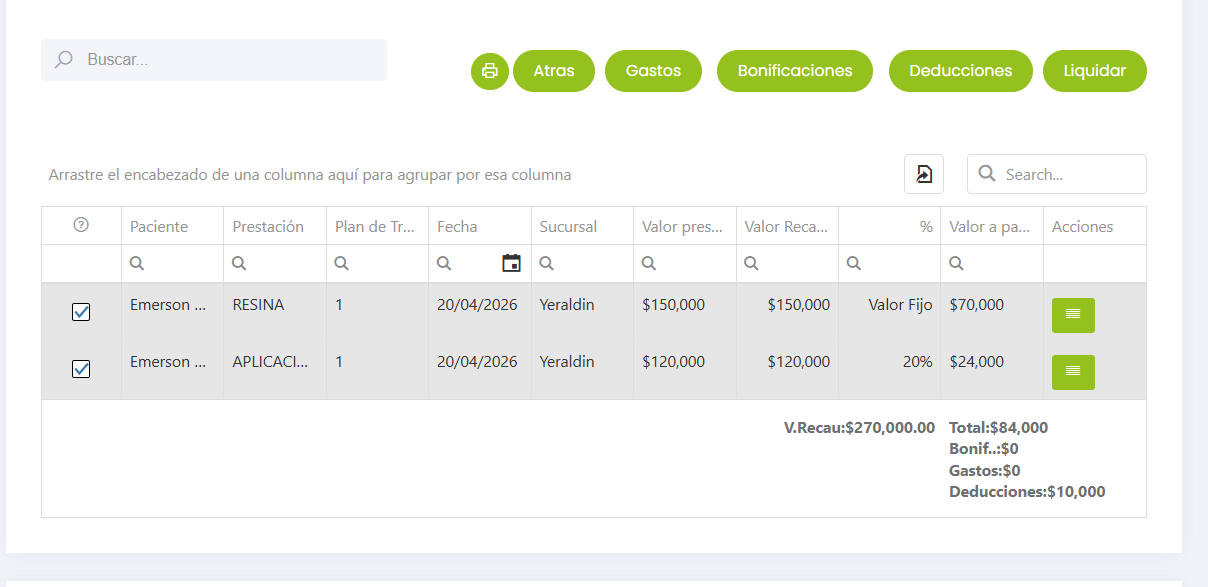Click the export file icon
The image size is (1208, 587).
tap(924, 174)
